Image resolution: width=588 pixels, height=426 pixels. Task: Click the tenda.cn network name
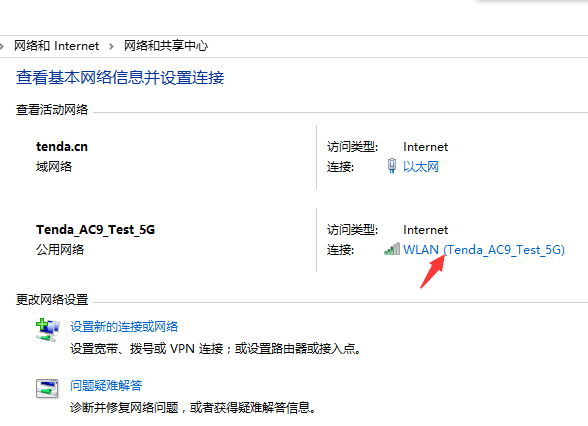[62, 147]
